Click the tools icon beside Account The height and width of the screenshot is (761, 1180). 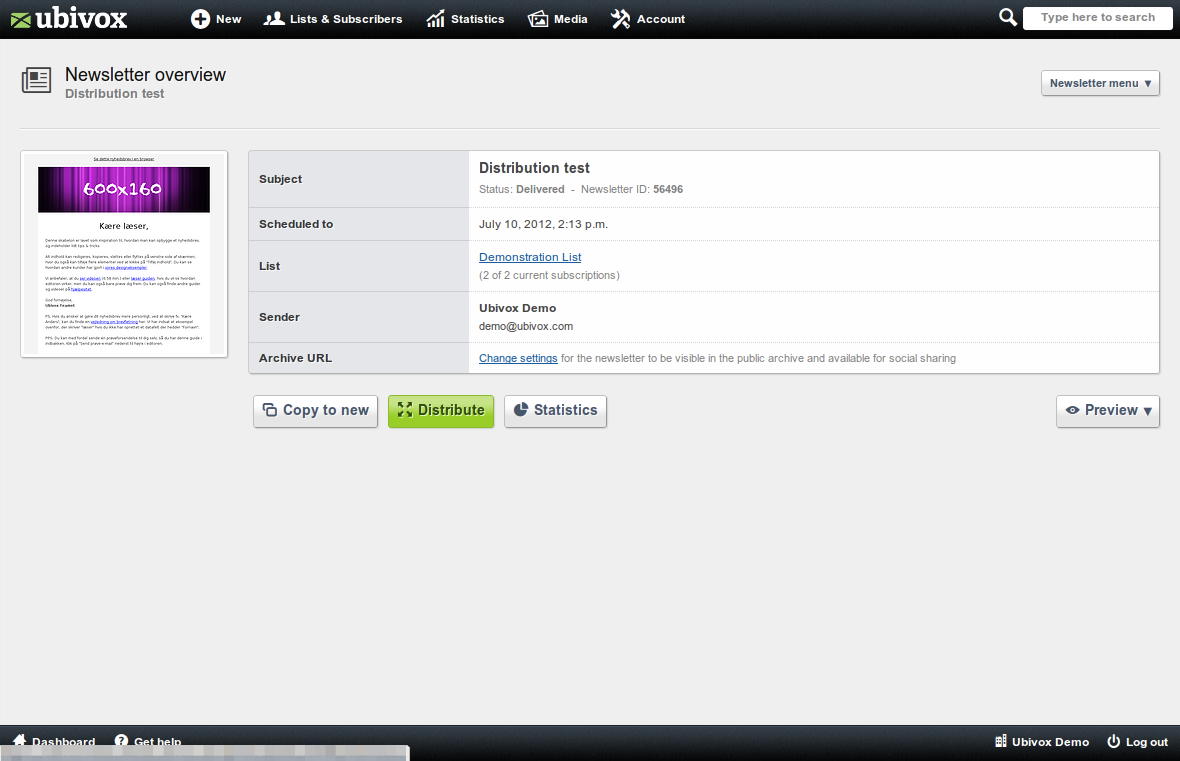coord(620,19)
